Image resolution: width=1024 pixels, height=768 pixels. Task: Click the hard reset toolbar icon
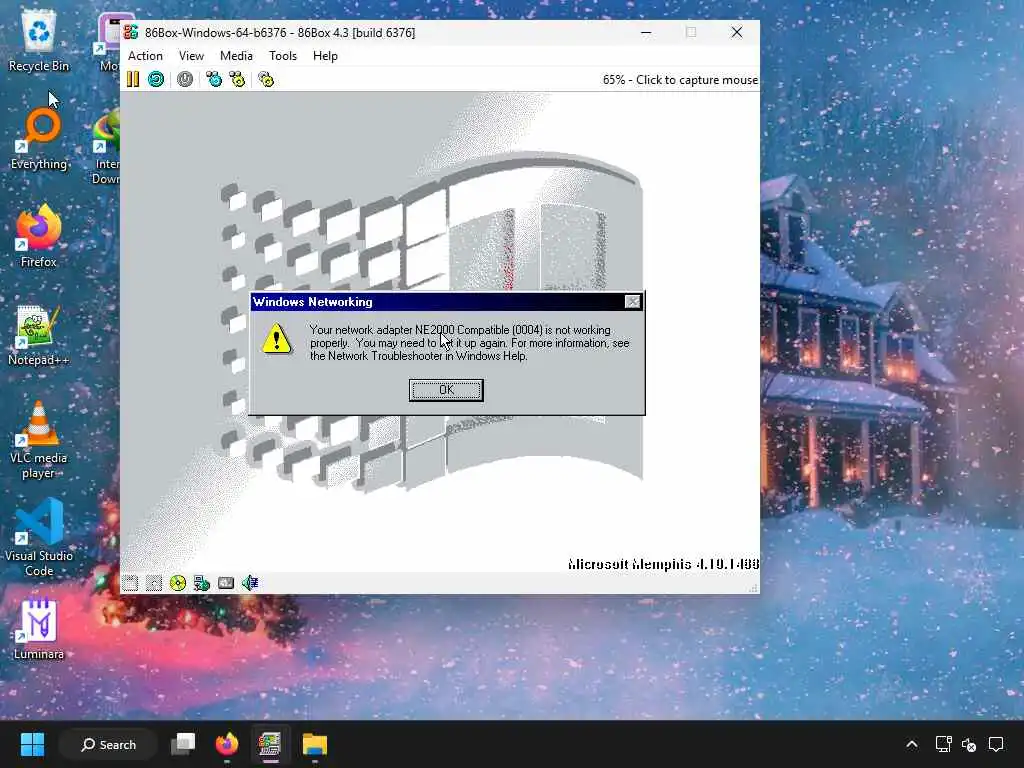click(x=156, y=80)
